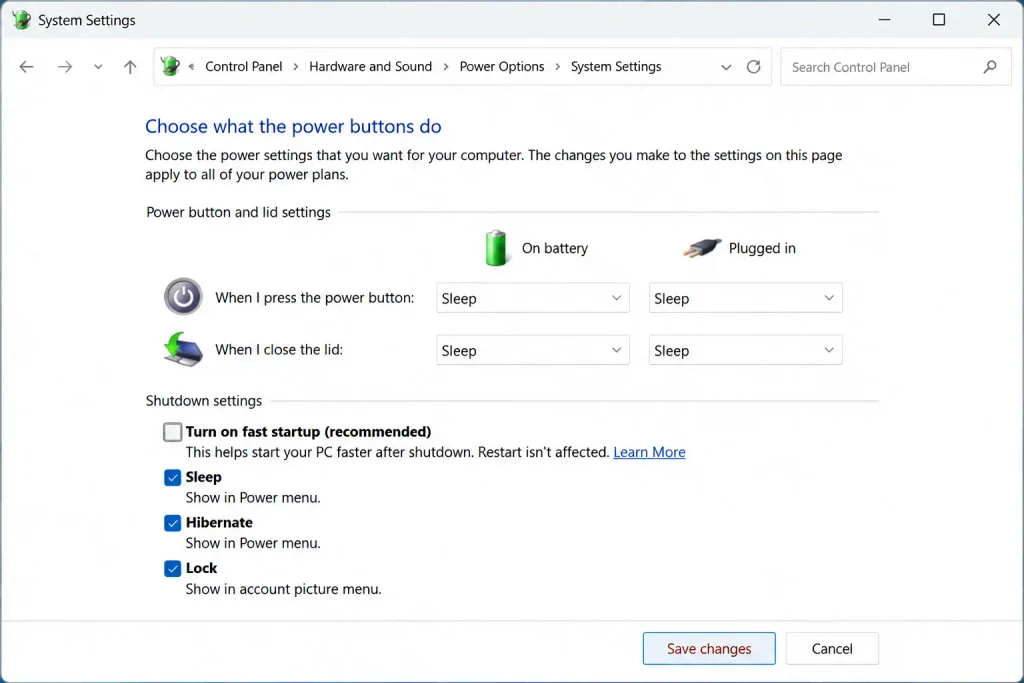
Task: Go up one level with up arrow
Action: pos(130,67)
